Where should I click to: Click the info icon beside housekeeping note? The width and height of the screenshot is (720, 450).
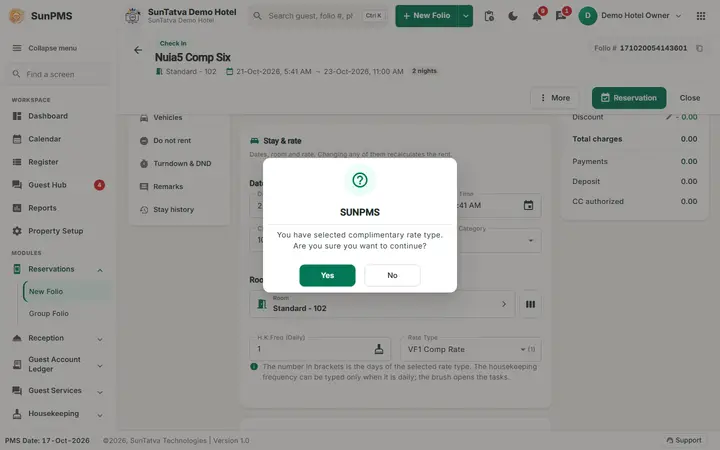[253, 366]
